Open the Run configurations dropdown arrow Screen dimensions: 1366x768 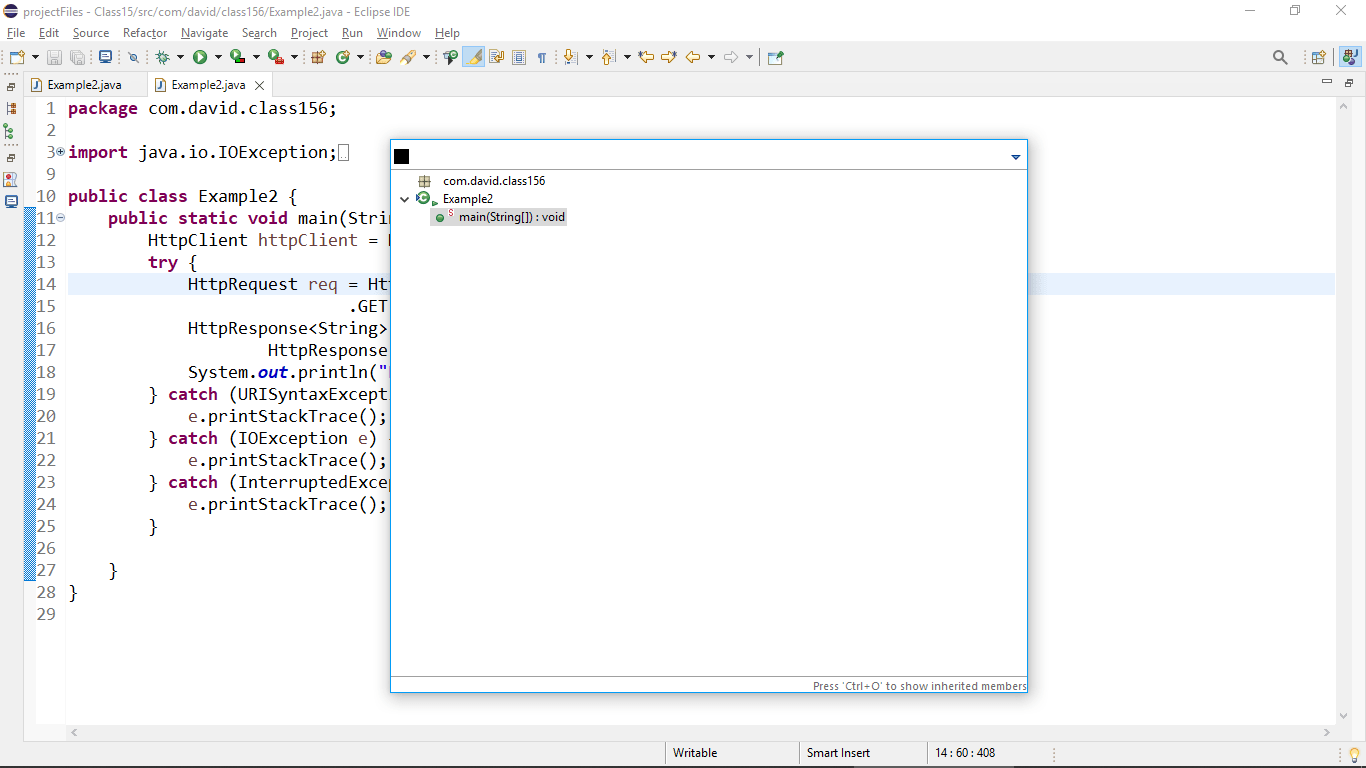[x=218, y=57]
